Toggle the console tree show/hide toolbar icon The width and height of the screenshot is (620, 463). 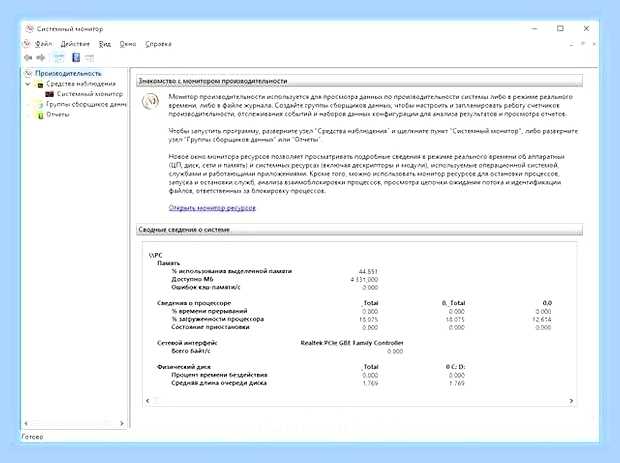59,58
